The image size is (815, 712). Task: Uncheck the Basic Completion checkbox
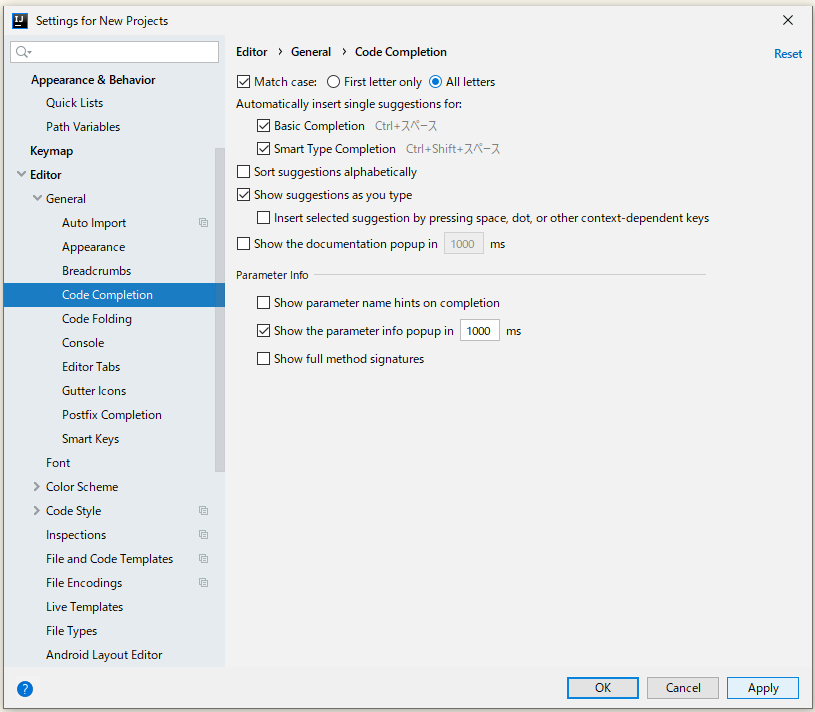[x=264, y=126]
